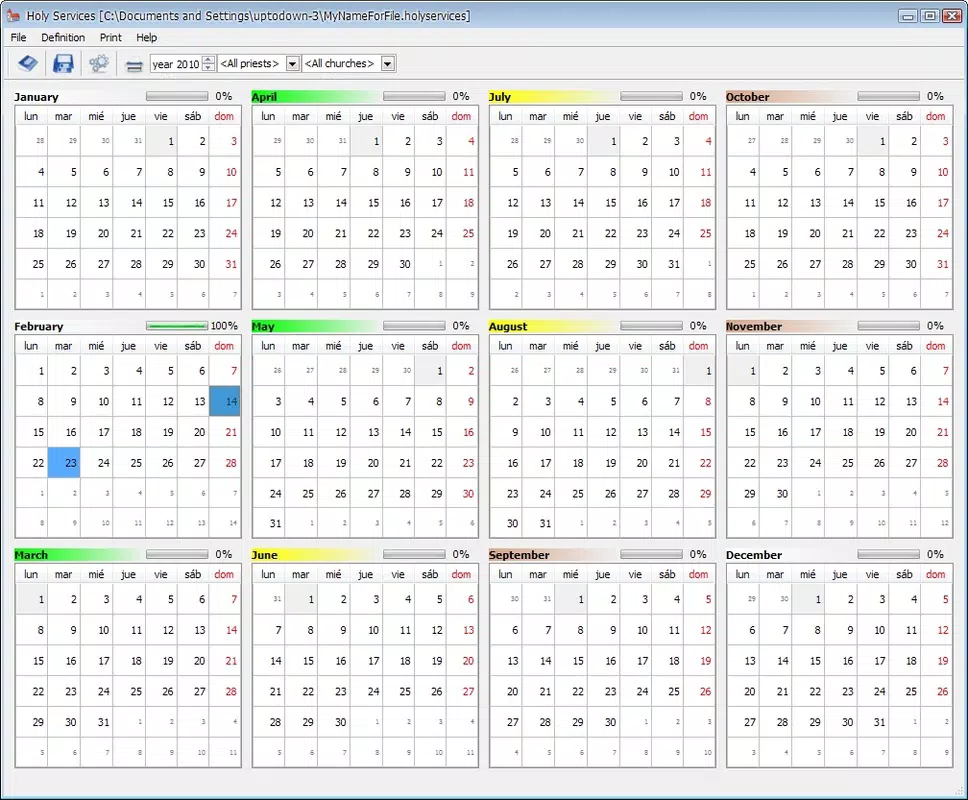
Task: Click the floppy disk save icon
Action: pyautogui.click(x=63, y=63)
